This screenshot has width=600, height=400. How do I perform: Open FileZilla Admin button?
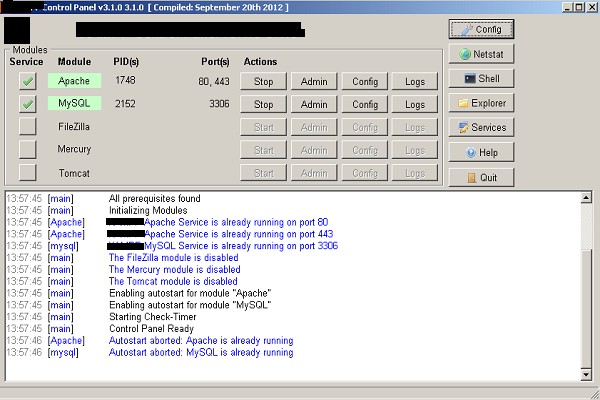click(x=314, y=127)
